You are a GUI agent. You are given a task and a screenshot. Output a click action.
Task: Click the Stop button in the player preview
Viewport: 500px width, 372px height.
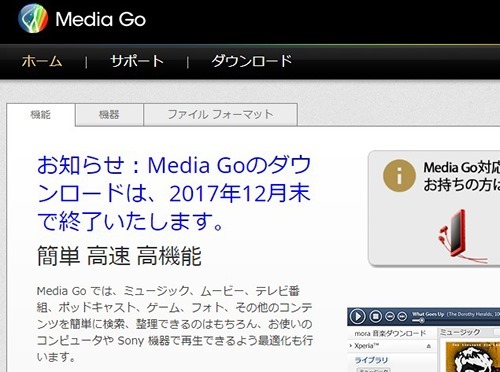click(376, 316)
